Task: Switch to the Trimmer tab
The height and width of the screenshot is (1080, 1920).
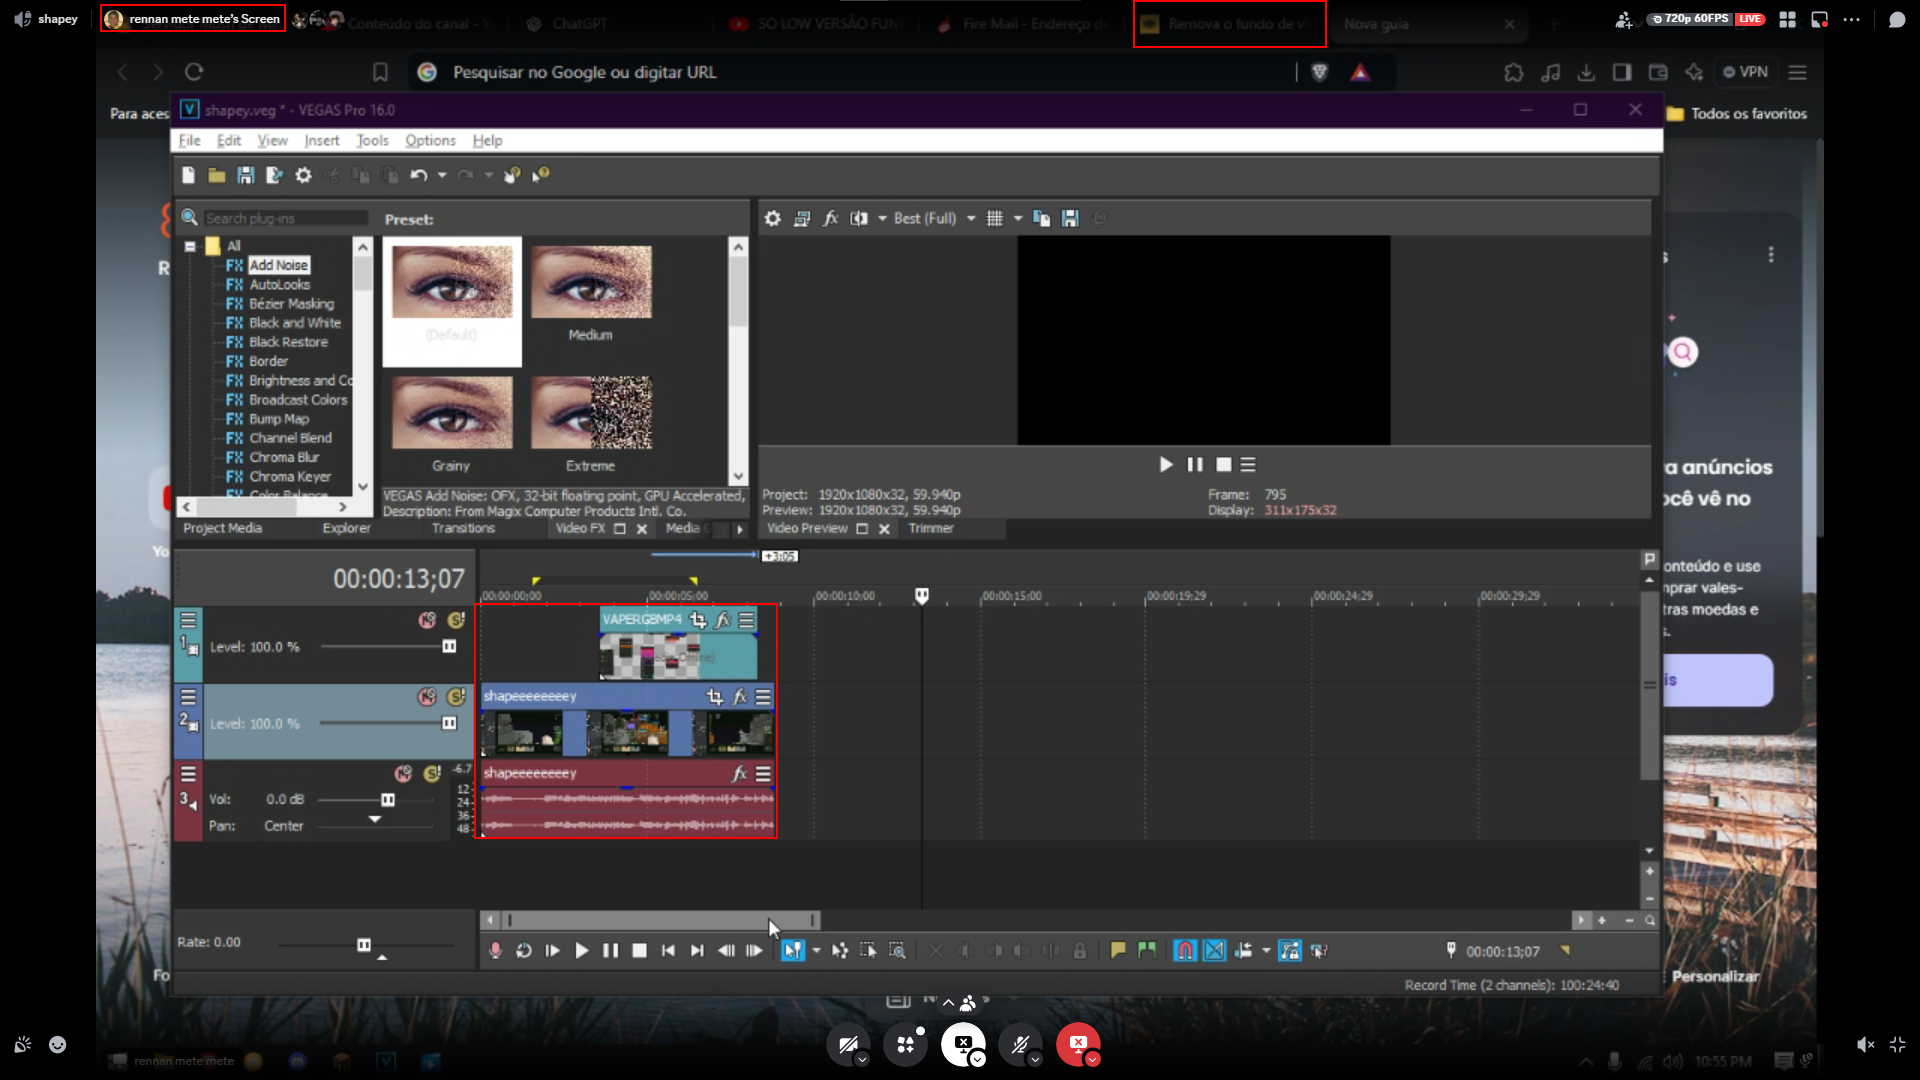Action: point(931,528)
